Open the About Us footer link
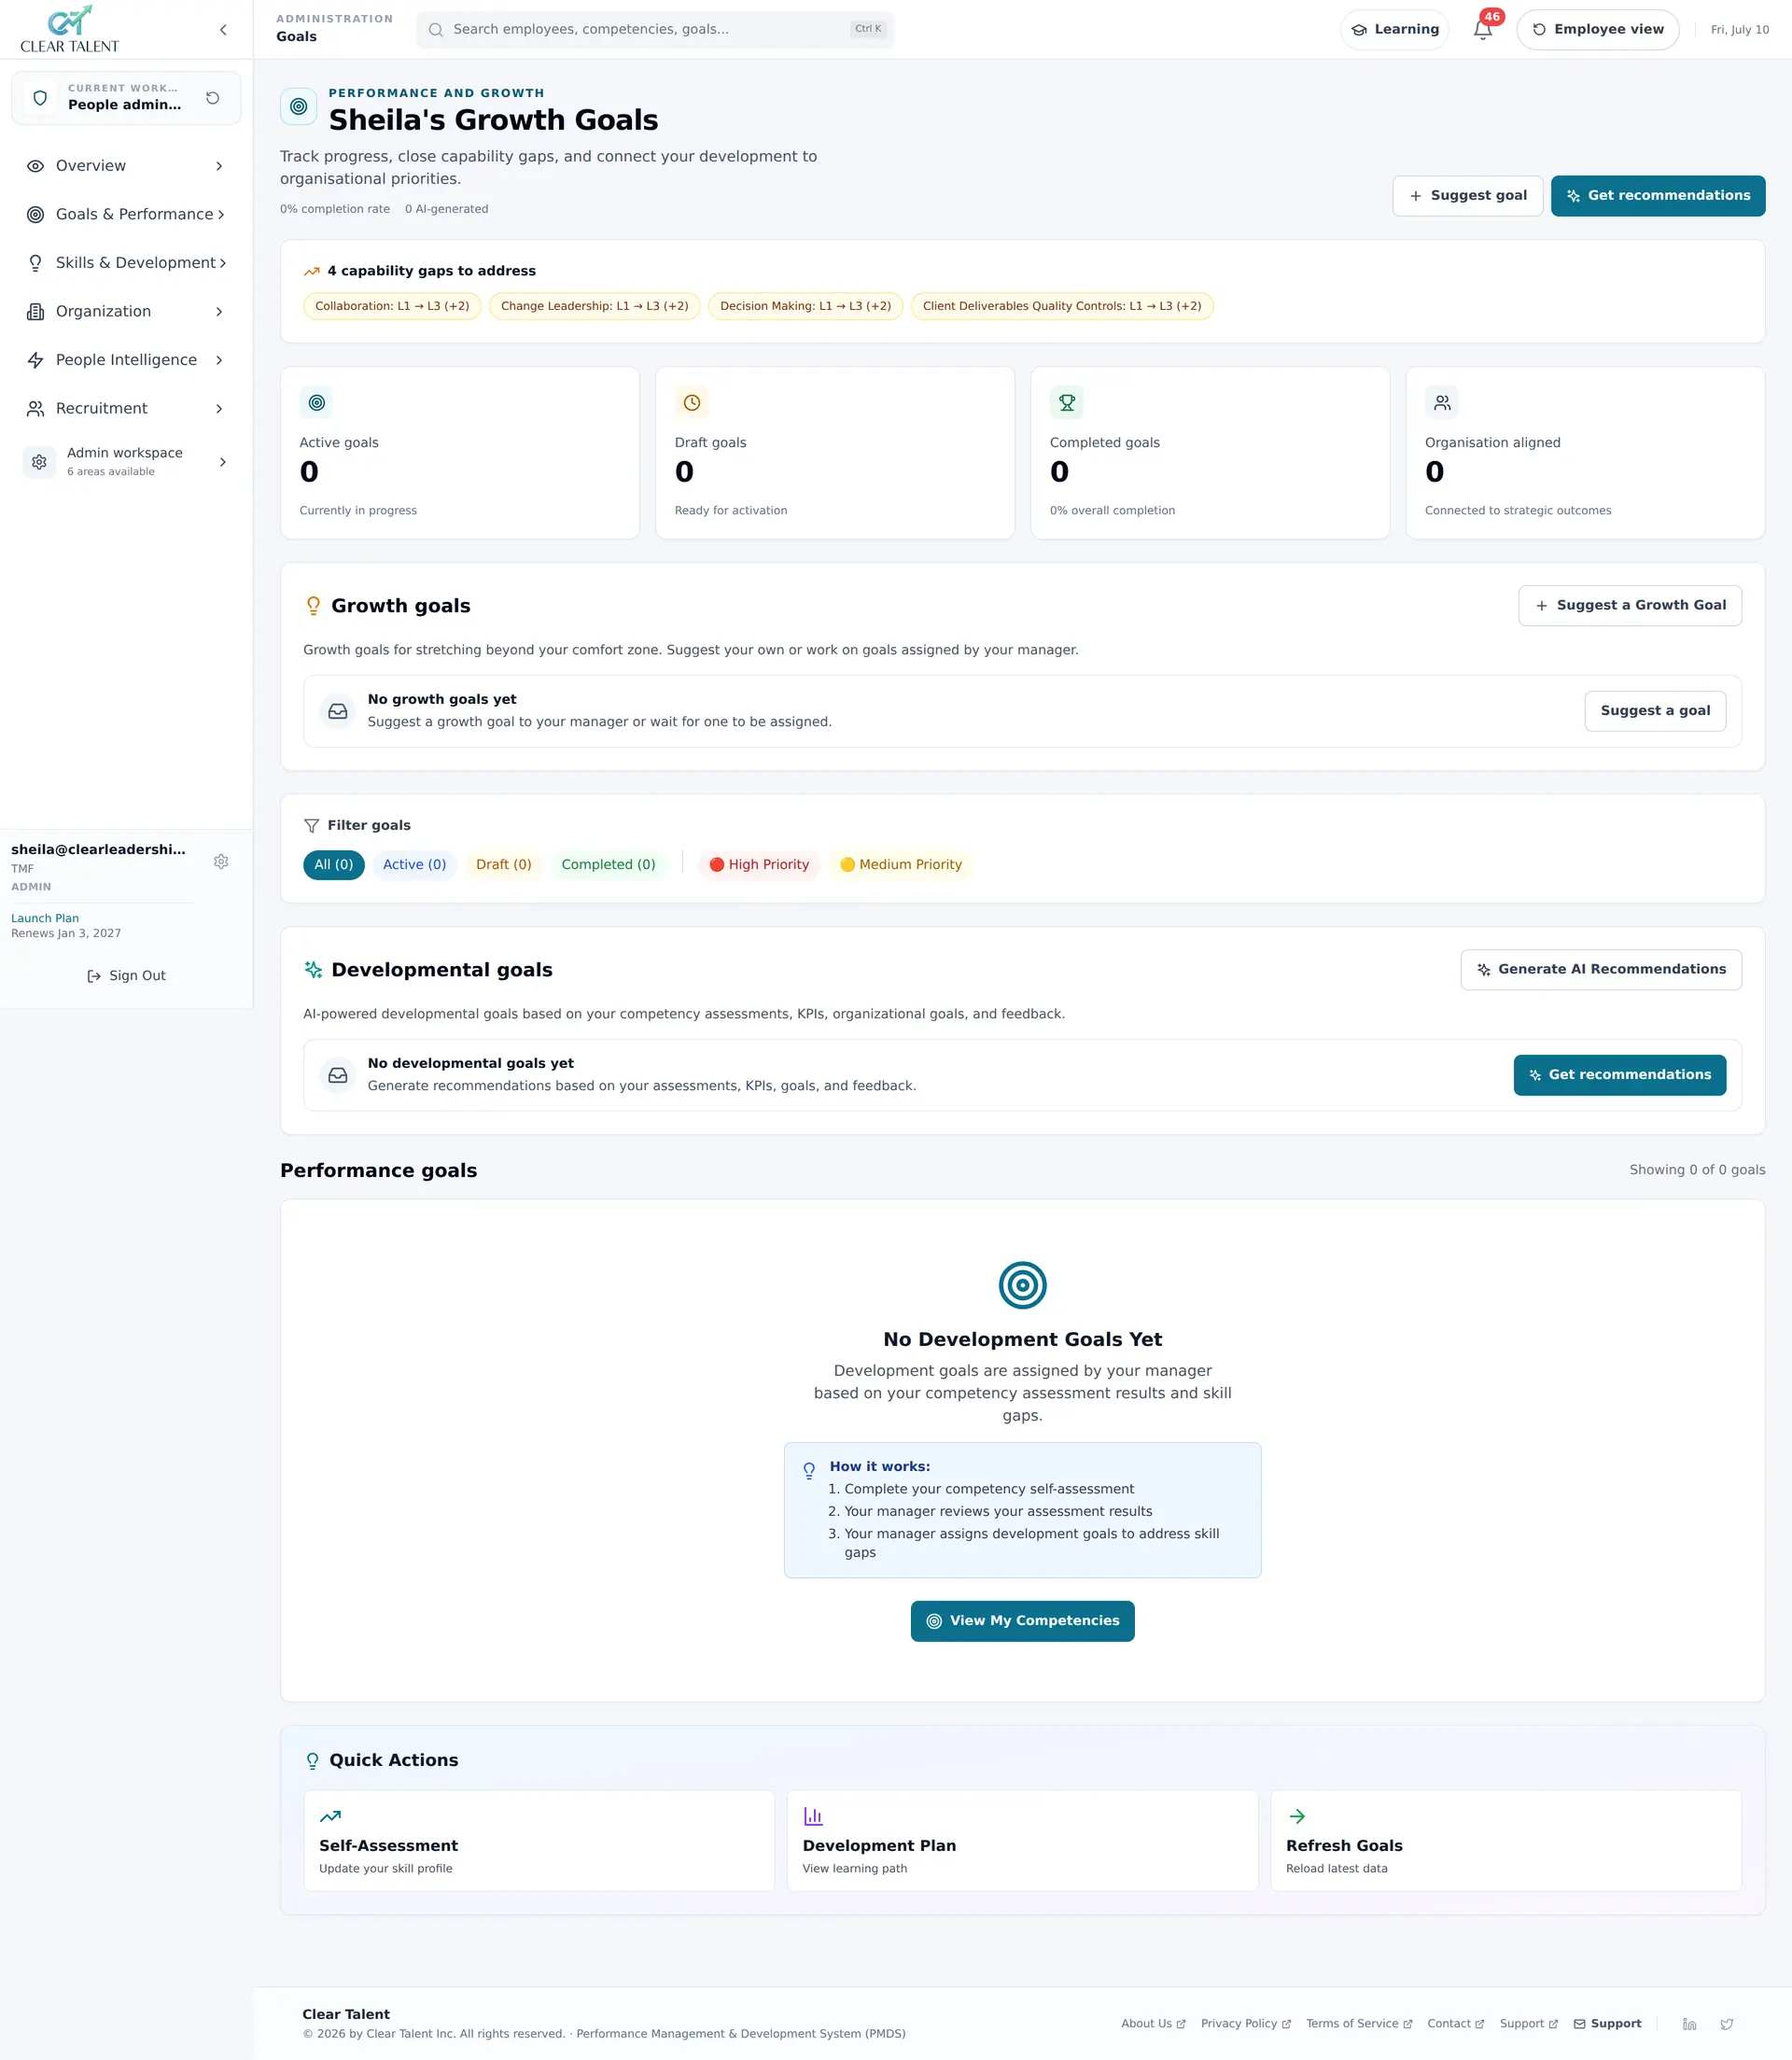The image size is (1792, 2060). (1153, 2024)
